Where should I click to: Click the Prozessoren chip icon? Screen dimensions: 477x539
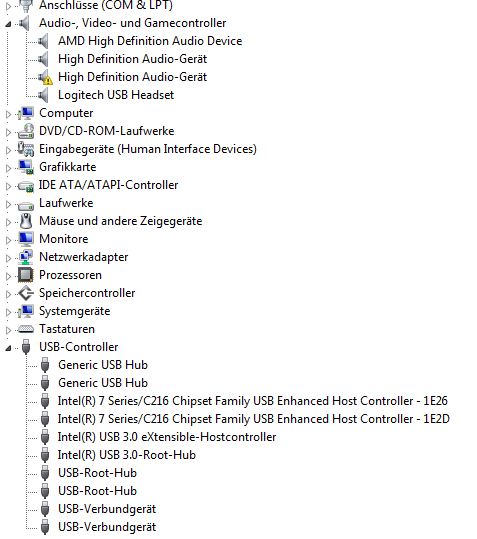(26, 275)
